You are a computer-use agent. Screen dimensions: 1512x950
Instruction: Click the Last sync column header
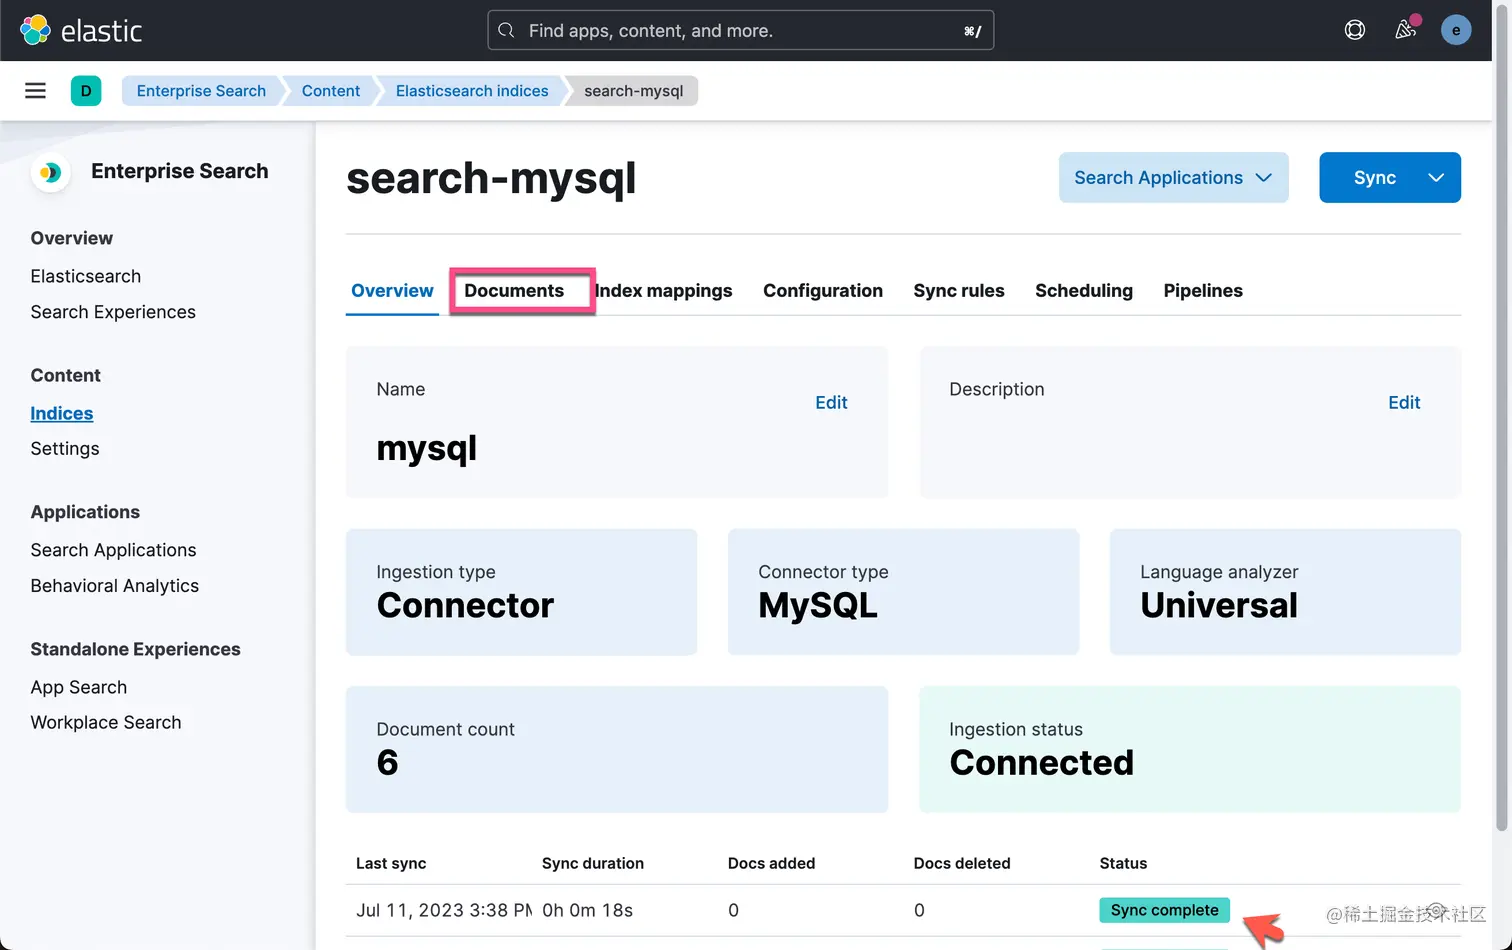pos(391,863)
